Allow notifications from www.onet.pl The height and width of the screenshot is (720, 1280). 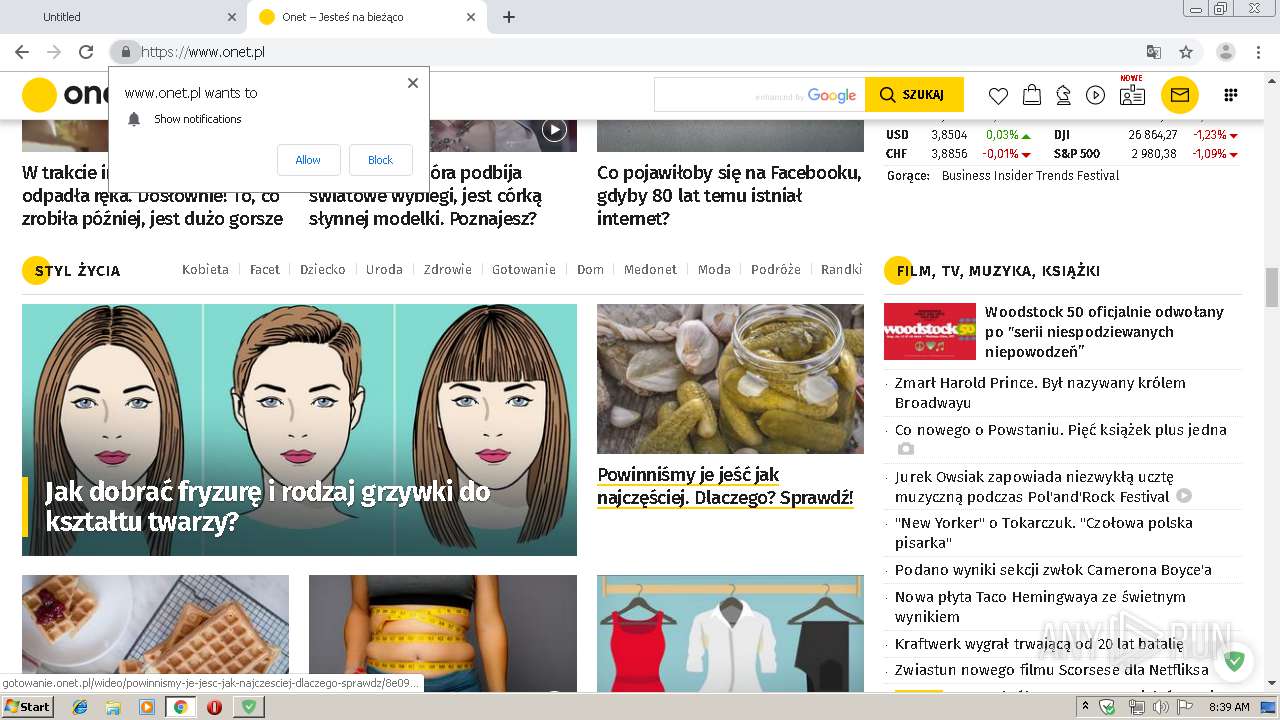(x=308, y=160)
